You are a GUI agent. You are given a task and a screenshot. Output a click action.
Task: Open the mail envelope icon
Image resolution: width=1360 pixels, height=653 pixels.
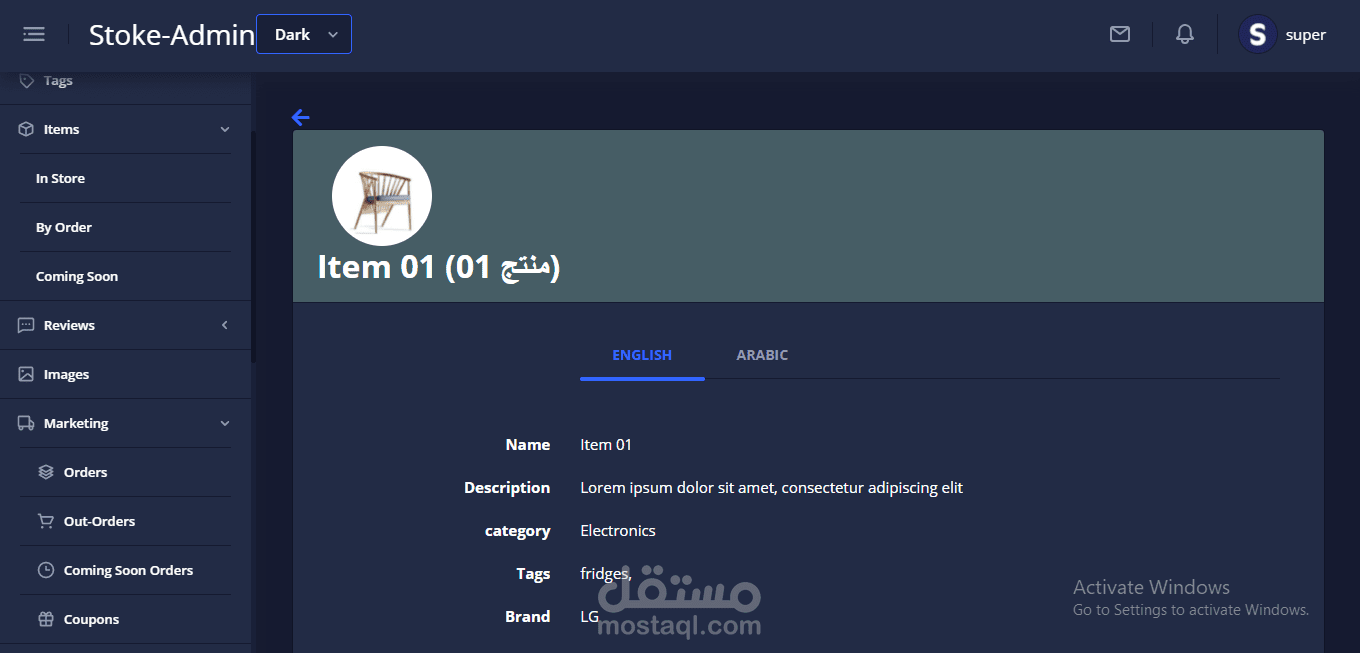(1120, 34)
